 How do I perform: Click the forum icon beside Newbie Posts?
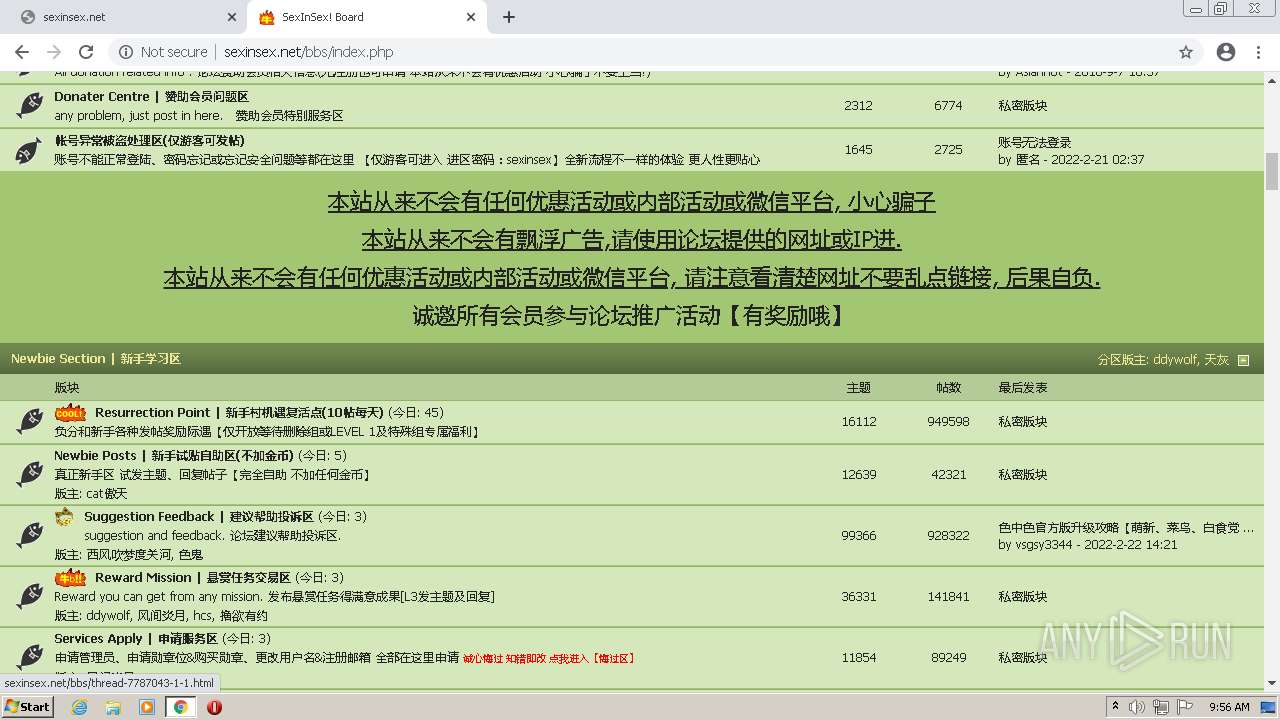(30, 474)
